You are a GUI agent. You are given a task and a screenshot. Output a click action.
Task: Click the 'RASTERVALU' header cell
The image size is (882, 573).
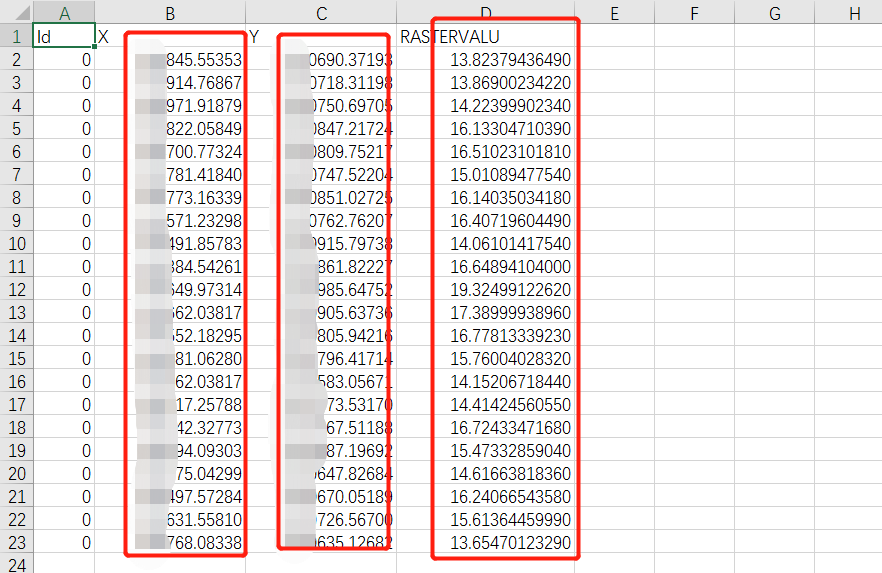[x=485, y=37]
